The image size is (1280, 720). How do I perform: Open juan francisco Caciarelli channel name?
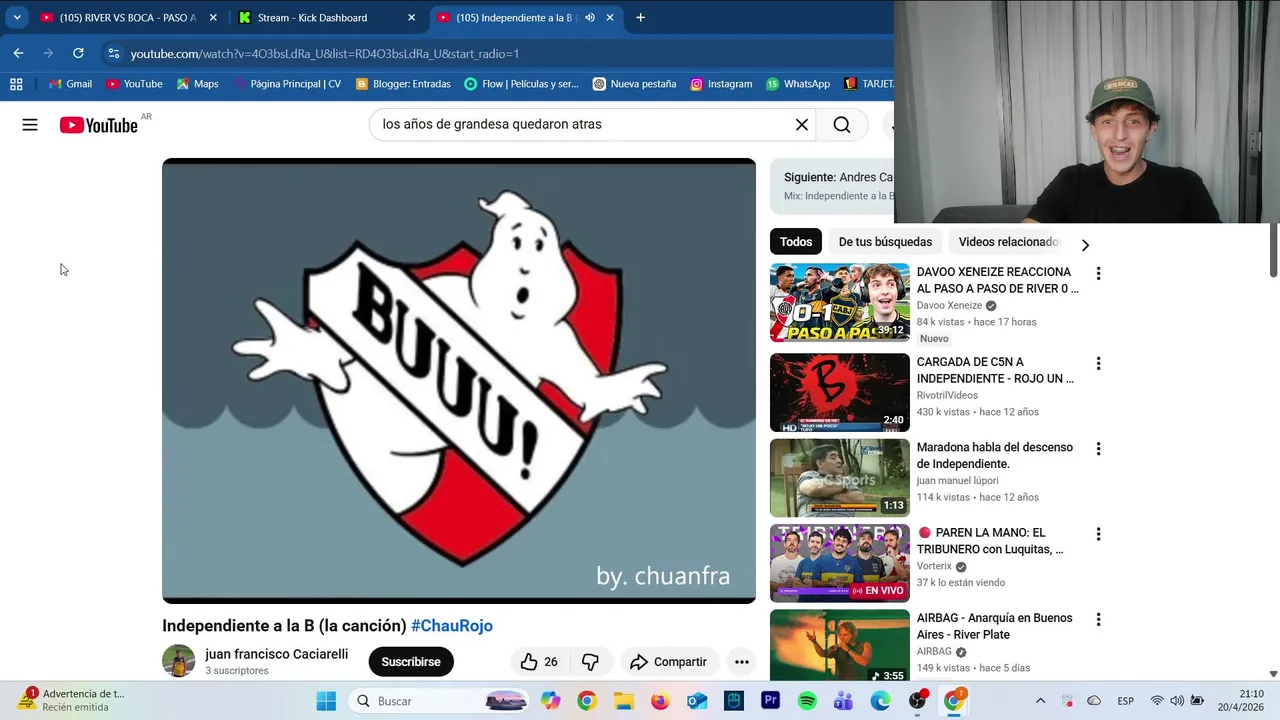tap(277, 654)
